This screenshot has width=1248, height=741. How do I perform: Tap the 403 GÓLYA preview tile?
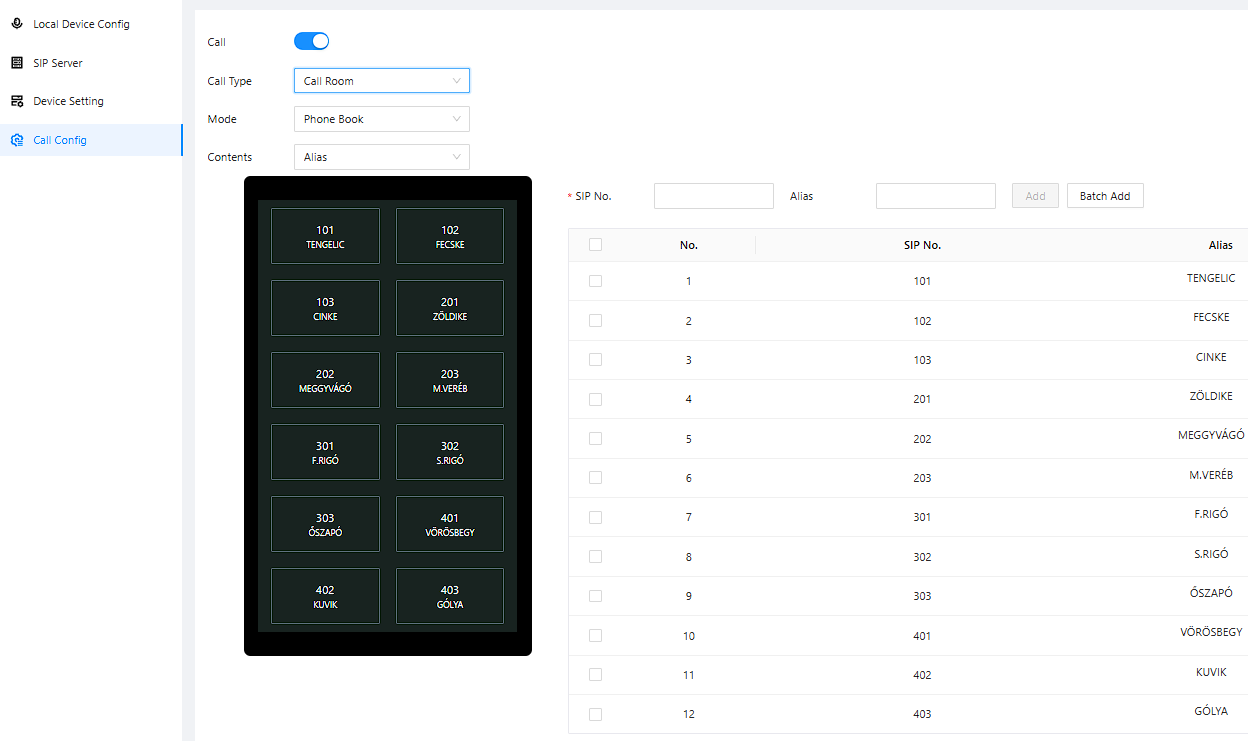[x=450, y=596]
